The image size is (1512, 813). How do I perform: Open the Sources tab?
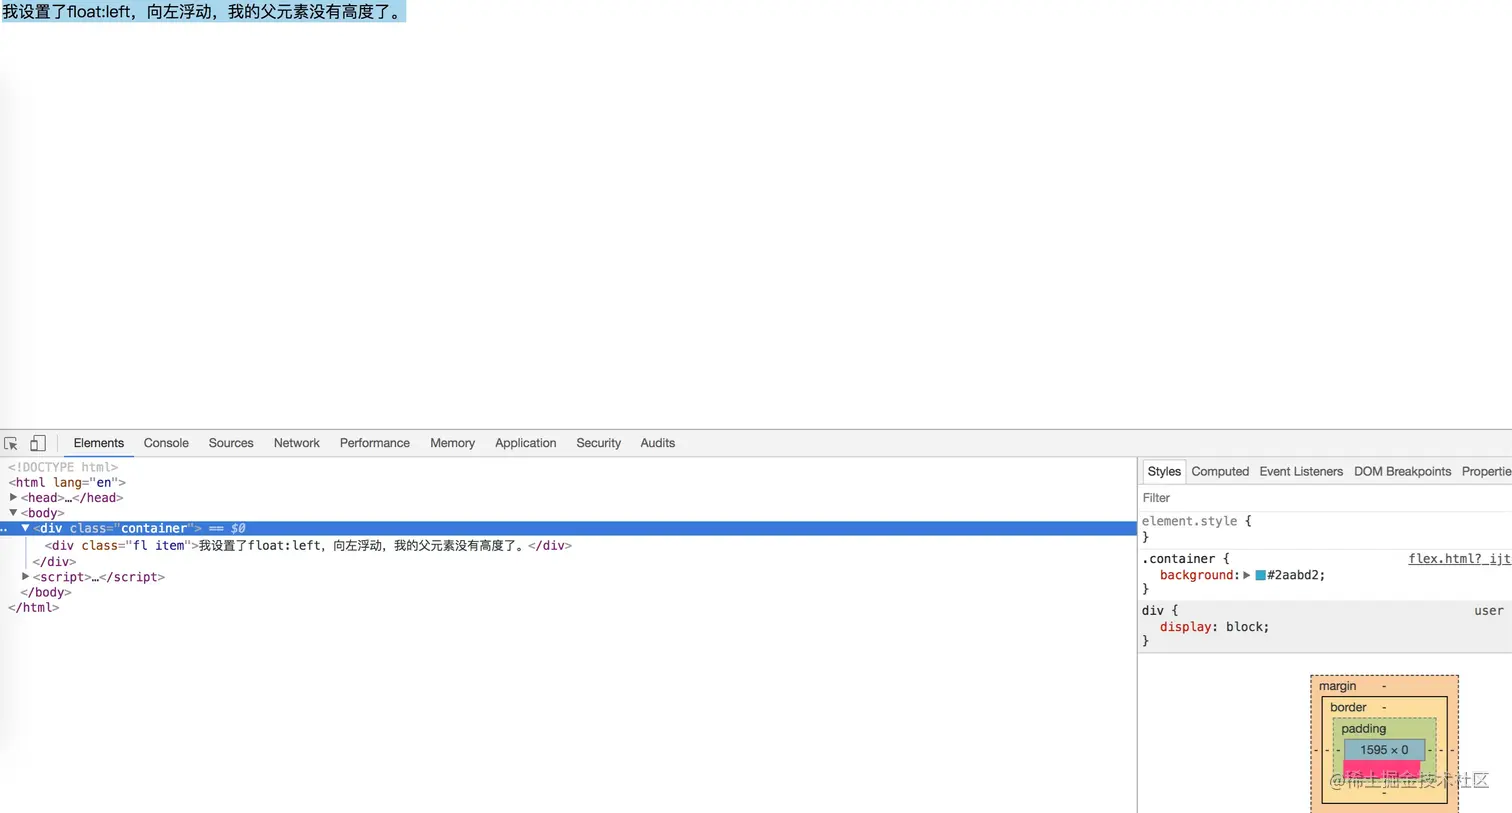(x=231, y=443)
